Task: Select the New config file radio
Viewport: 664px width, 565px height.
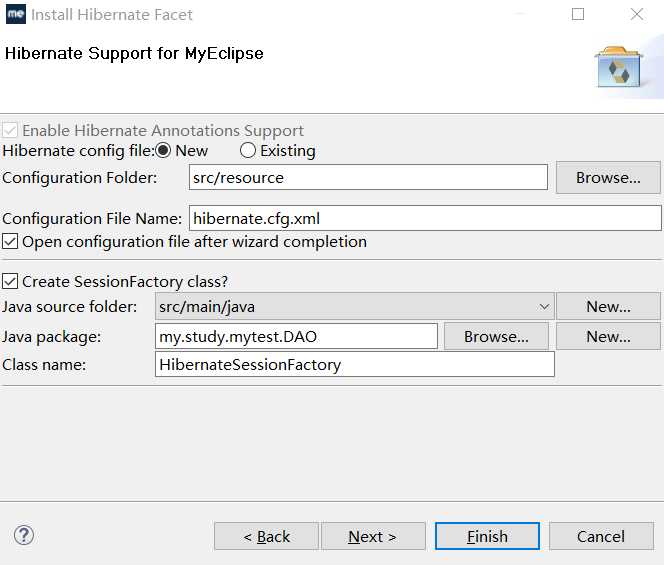Action: pos(163,150)
